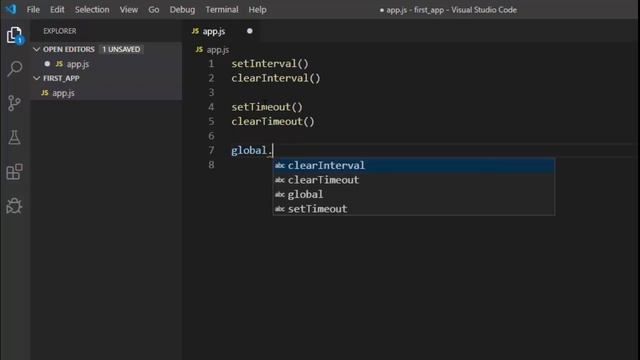Click the window title app.js - first_app
The image size is (640, 360).
tap(448, 9)
